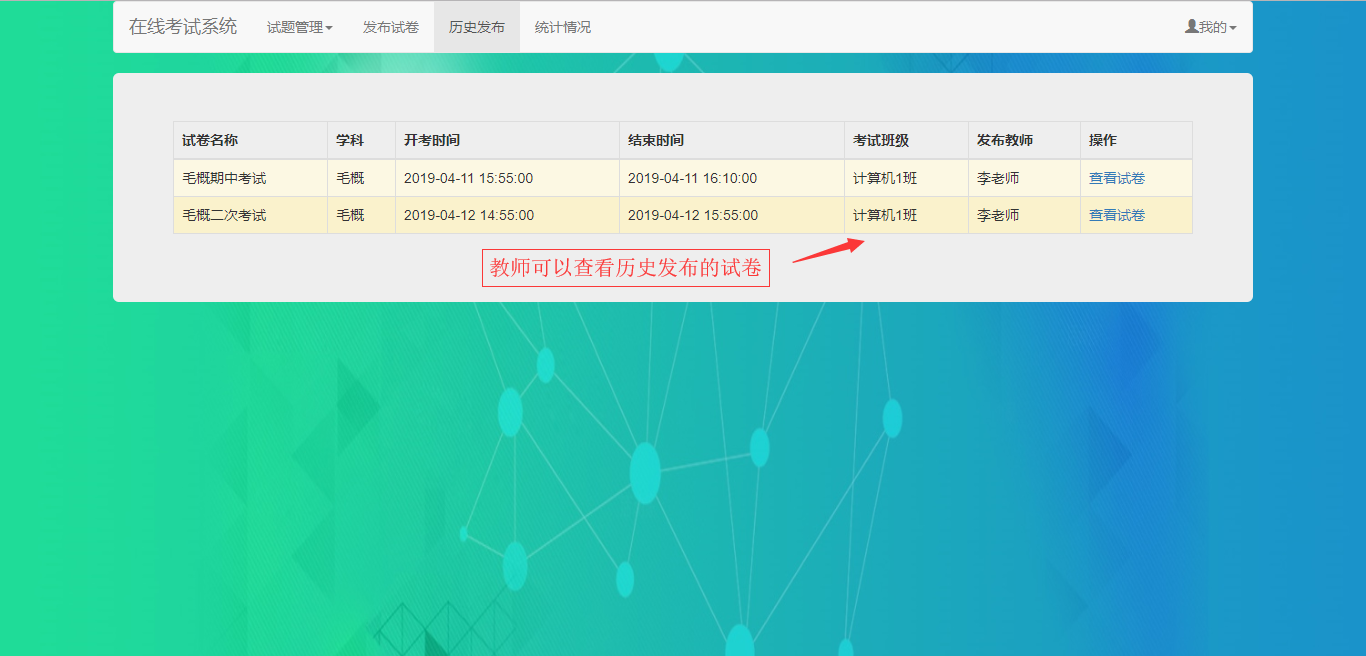Click the user icon beside 我的

1191,27
